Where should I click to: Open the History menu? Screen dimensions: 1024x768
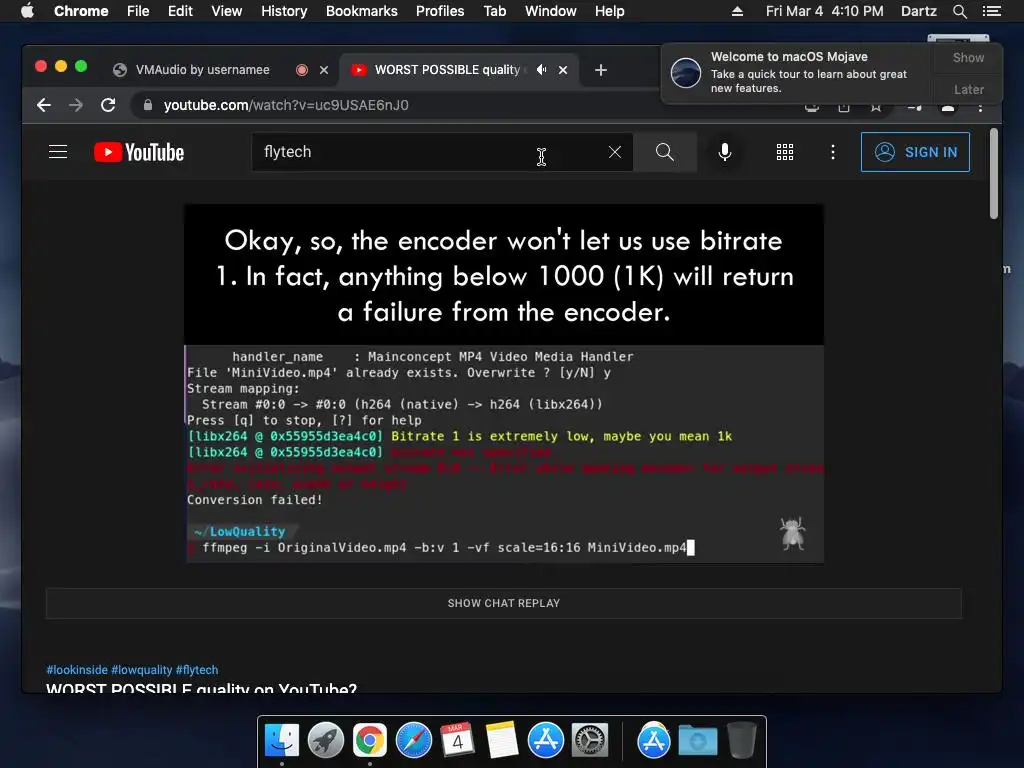[284, 11]
